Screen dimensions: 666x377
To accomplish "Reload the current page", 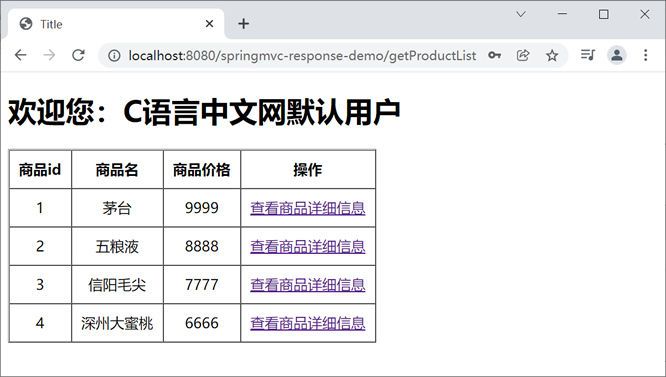I will click(78, 55).
